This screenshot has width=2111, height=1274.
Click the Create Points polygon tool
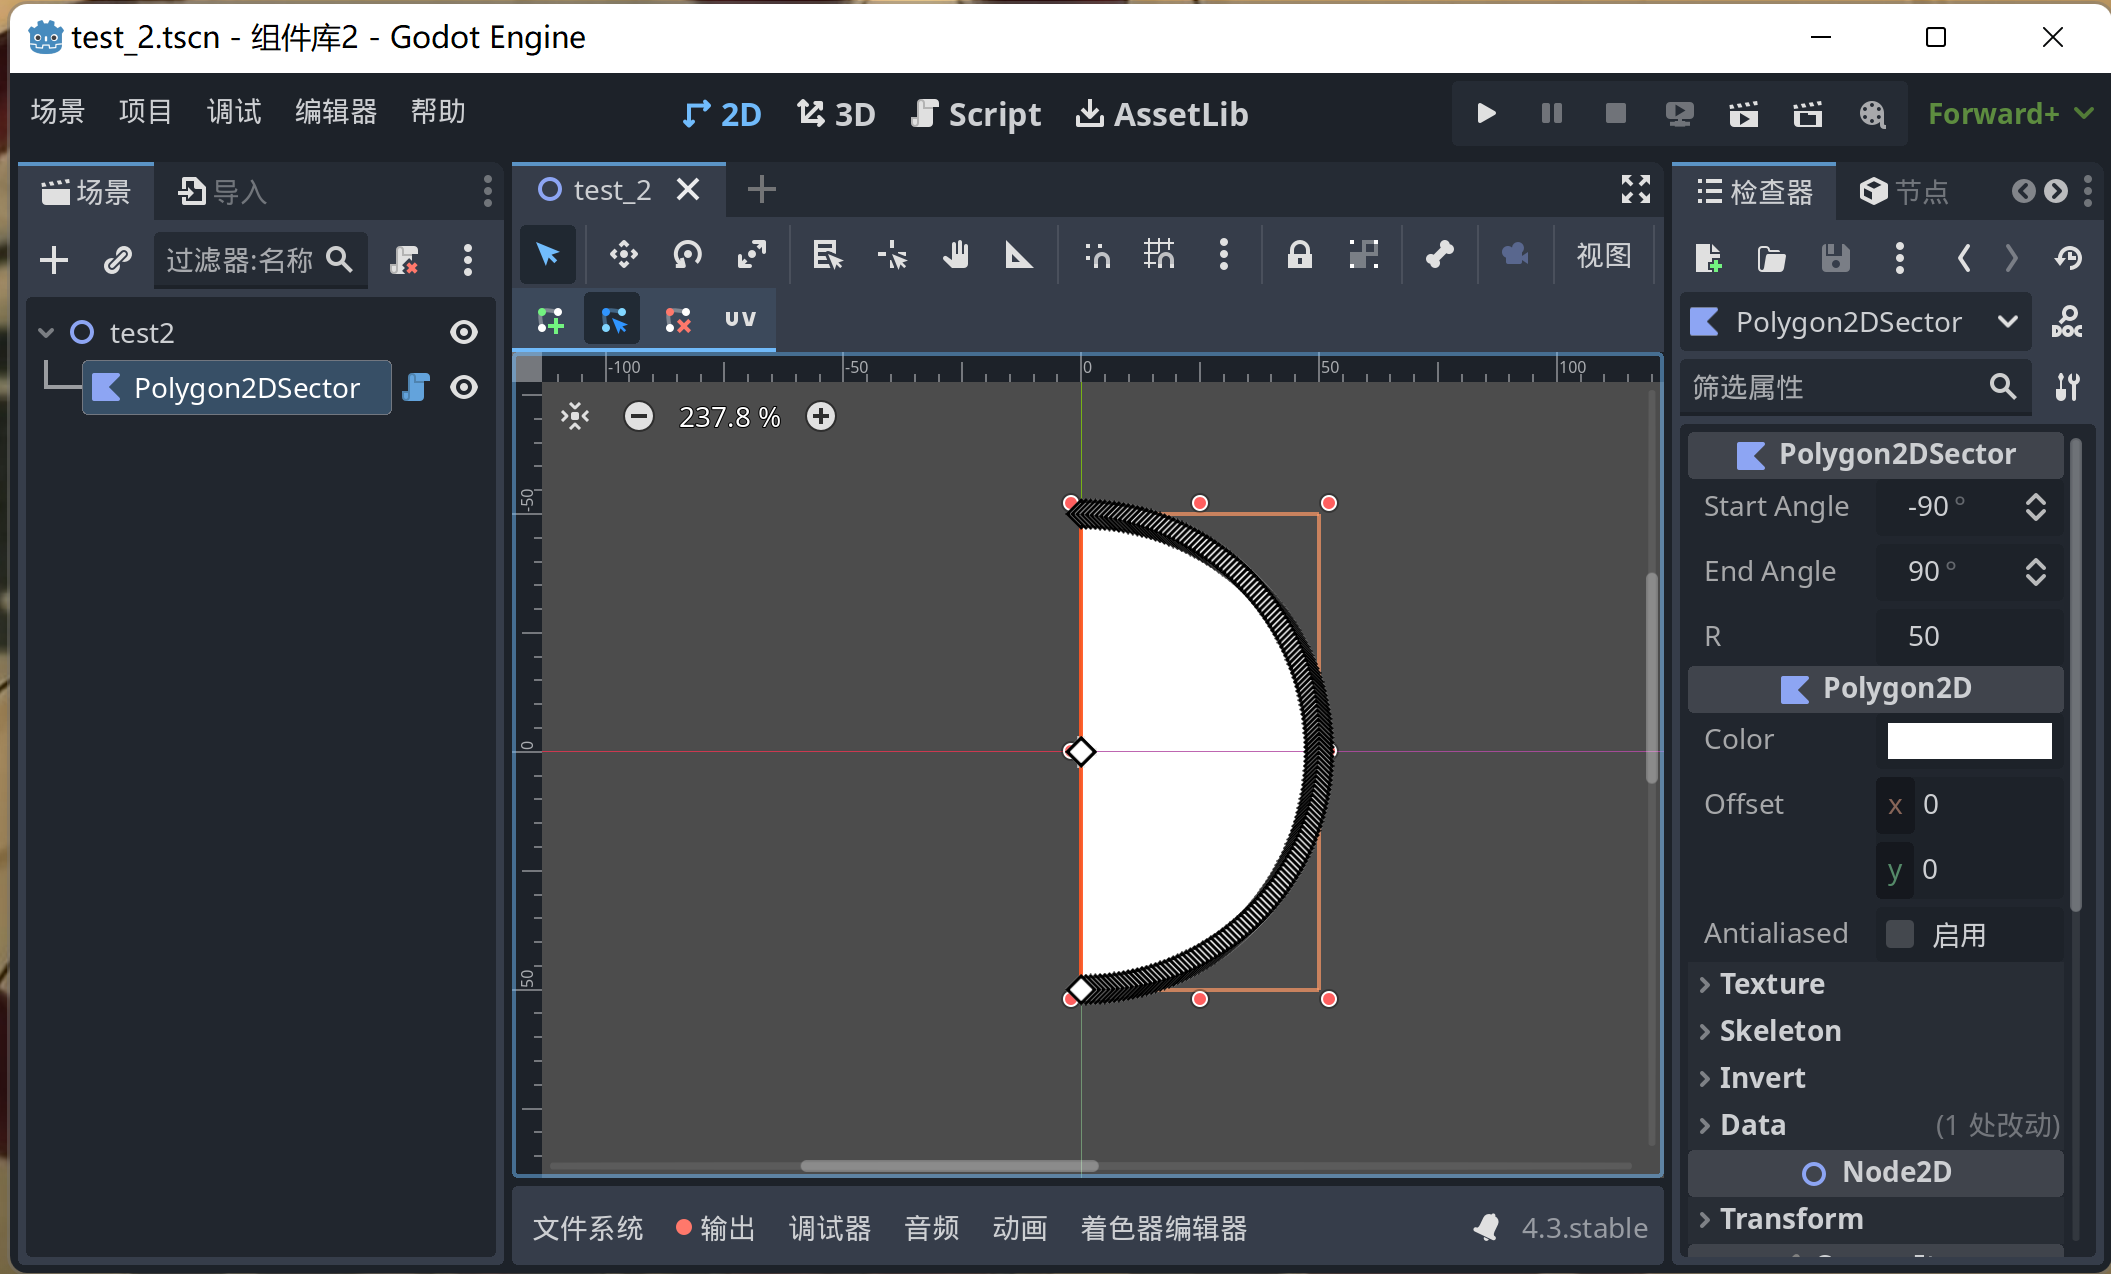coord(550,320)
